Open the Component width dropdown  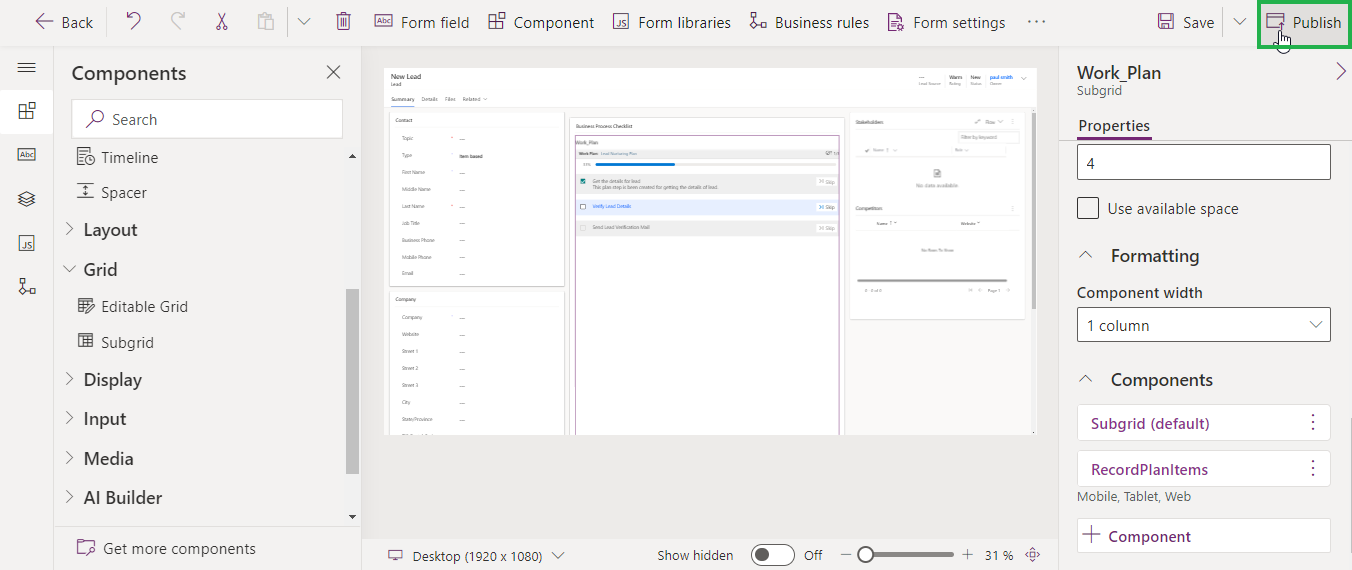click(1203, 325)
